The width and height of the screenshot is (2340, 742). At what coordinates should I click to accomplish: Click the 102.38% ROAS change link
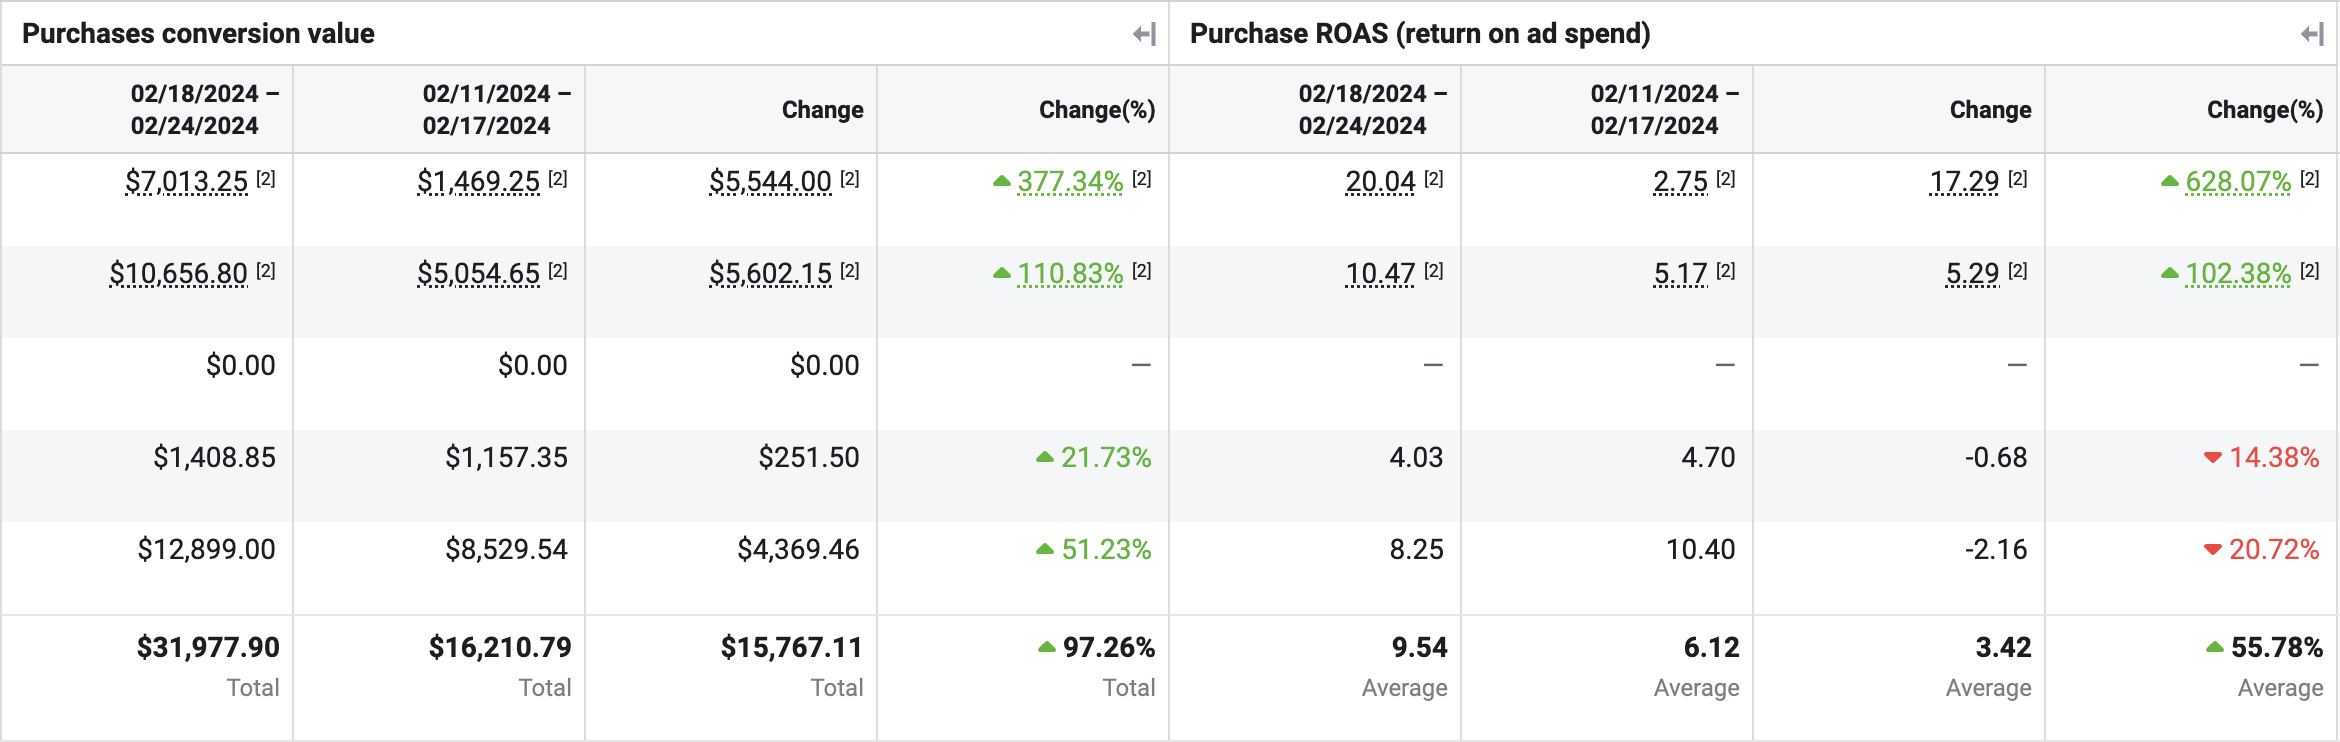coord(2238,274)
